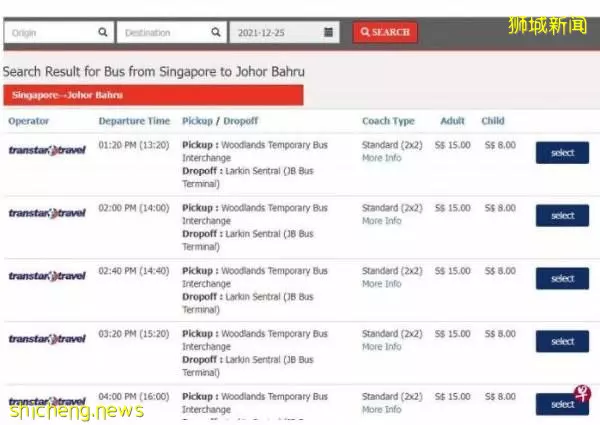Click Dropoff Larkin Sentral text in 01:20 PM row
This screenshot has width=600, height=425.
(248, 177)
